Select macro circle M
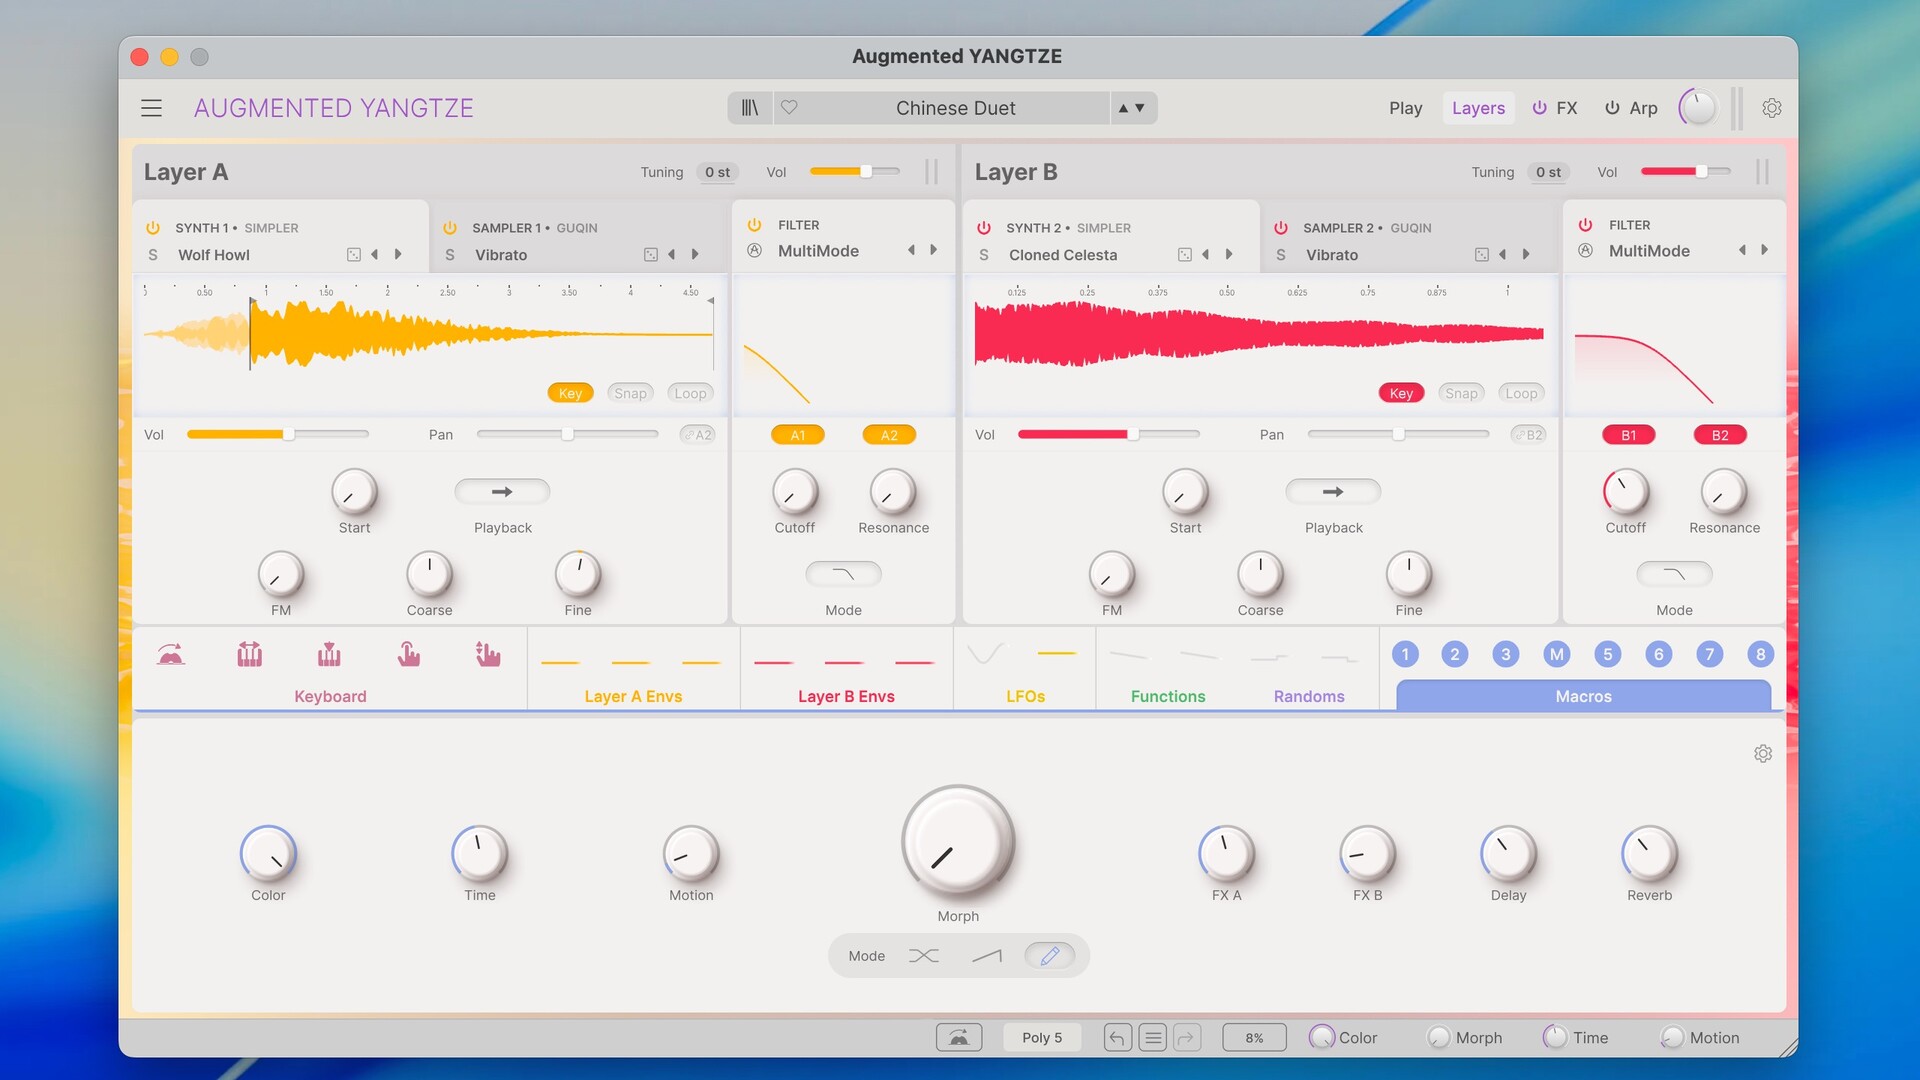 1557,654
